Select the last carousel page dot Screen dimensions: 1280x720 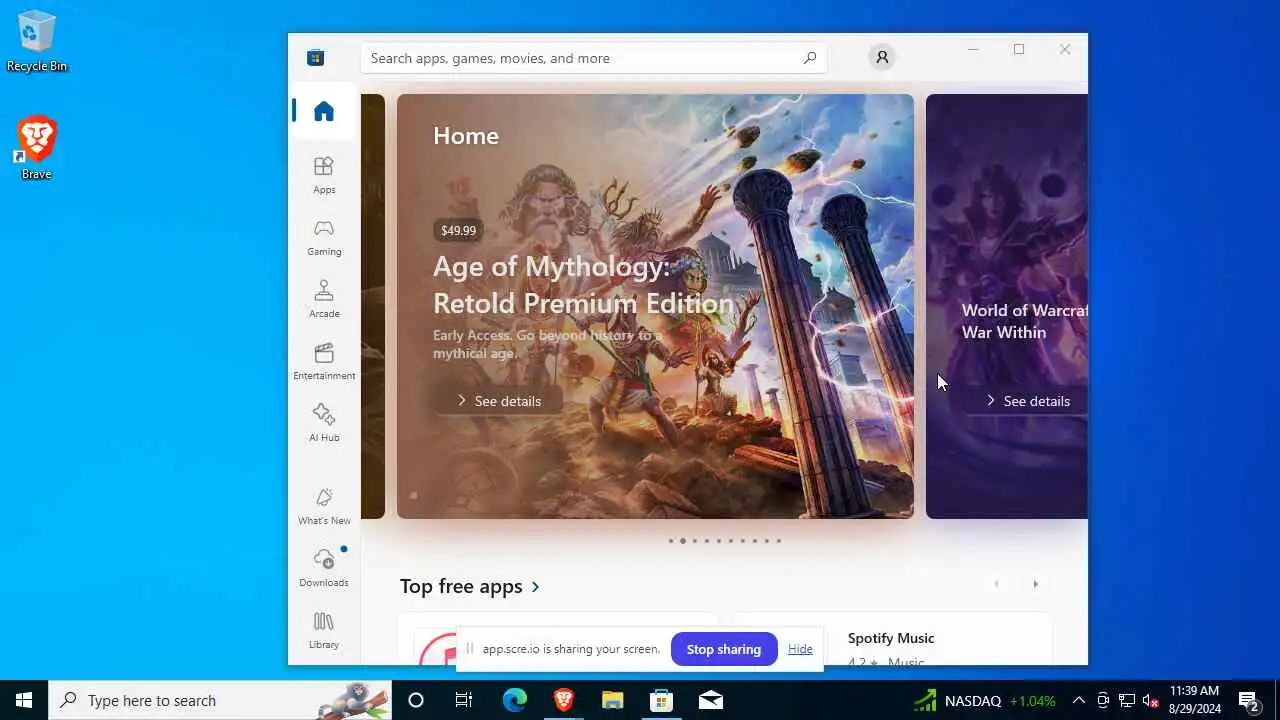click(x=779, y=541)
